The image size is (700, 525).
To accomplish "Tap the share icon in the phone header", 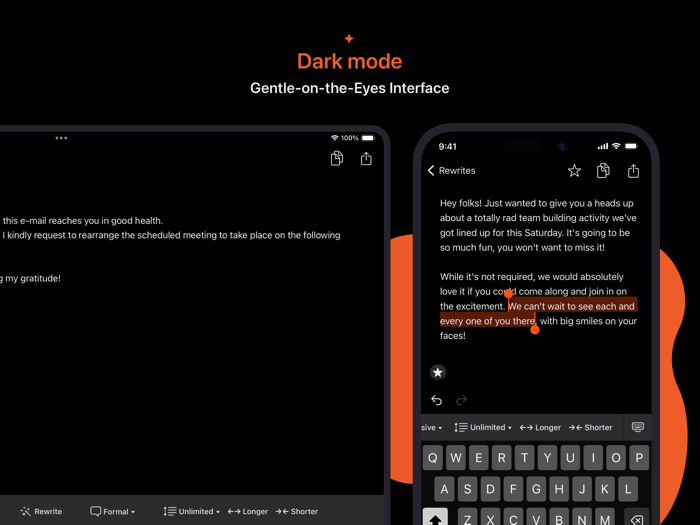I will [633, 171].
